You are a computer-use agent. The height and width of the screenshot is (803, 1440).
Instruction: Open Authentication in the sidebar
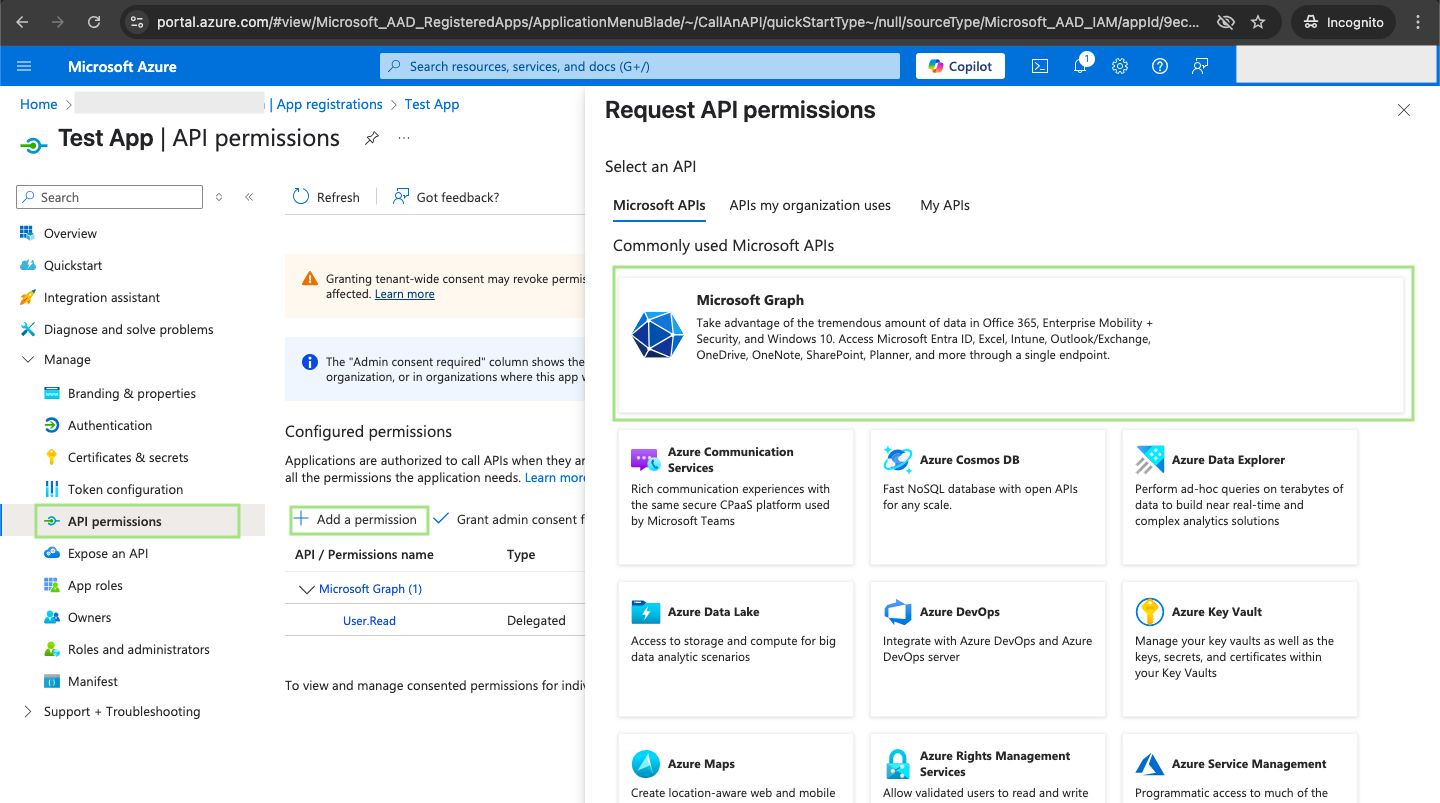[110, 425]
